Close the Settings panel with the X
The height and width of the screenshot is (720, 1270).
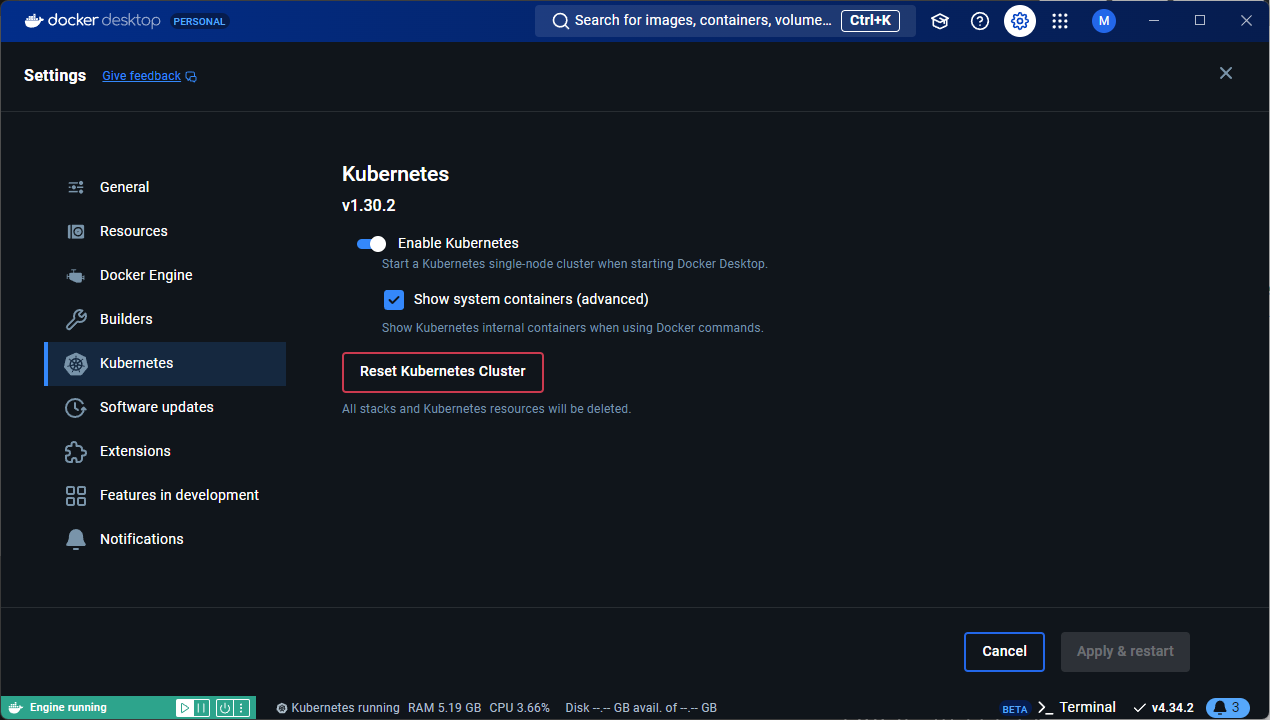(1226, 73)
